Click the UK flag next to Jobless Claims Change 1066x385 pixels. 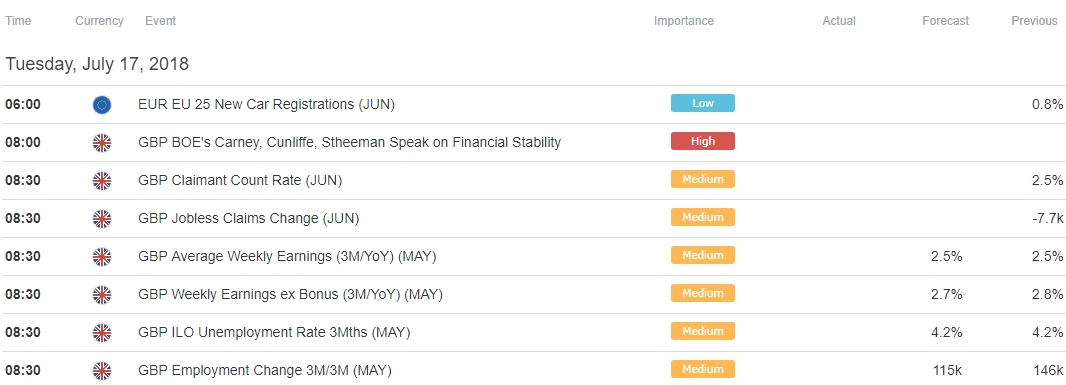pyautogui.click(x=102, y=219)
